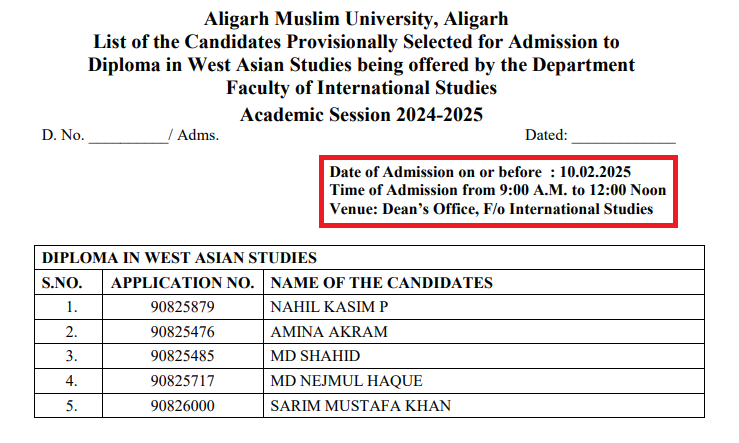Click the blank D. No. field line
The height and width of the screenshot is (443, 739).
coord(128,137)
